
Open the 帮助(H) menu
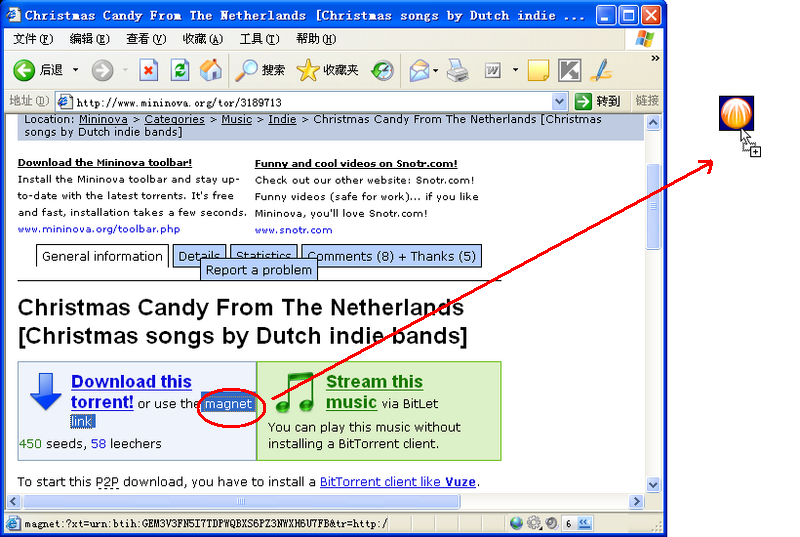pos(316,39)
